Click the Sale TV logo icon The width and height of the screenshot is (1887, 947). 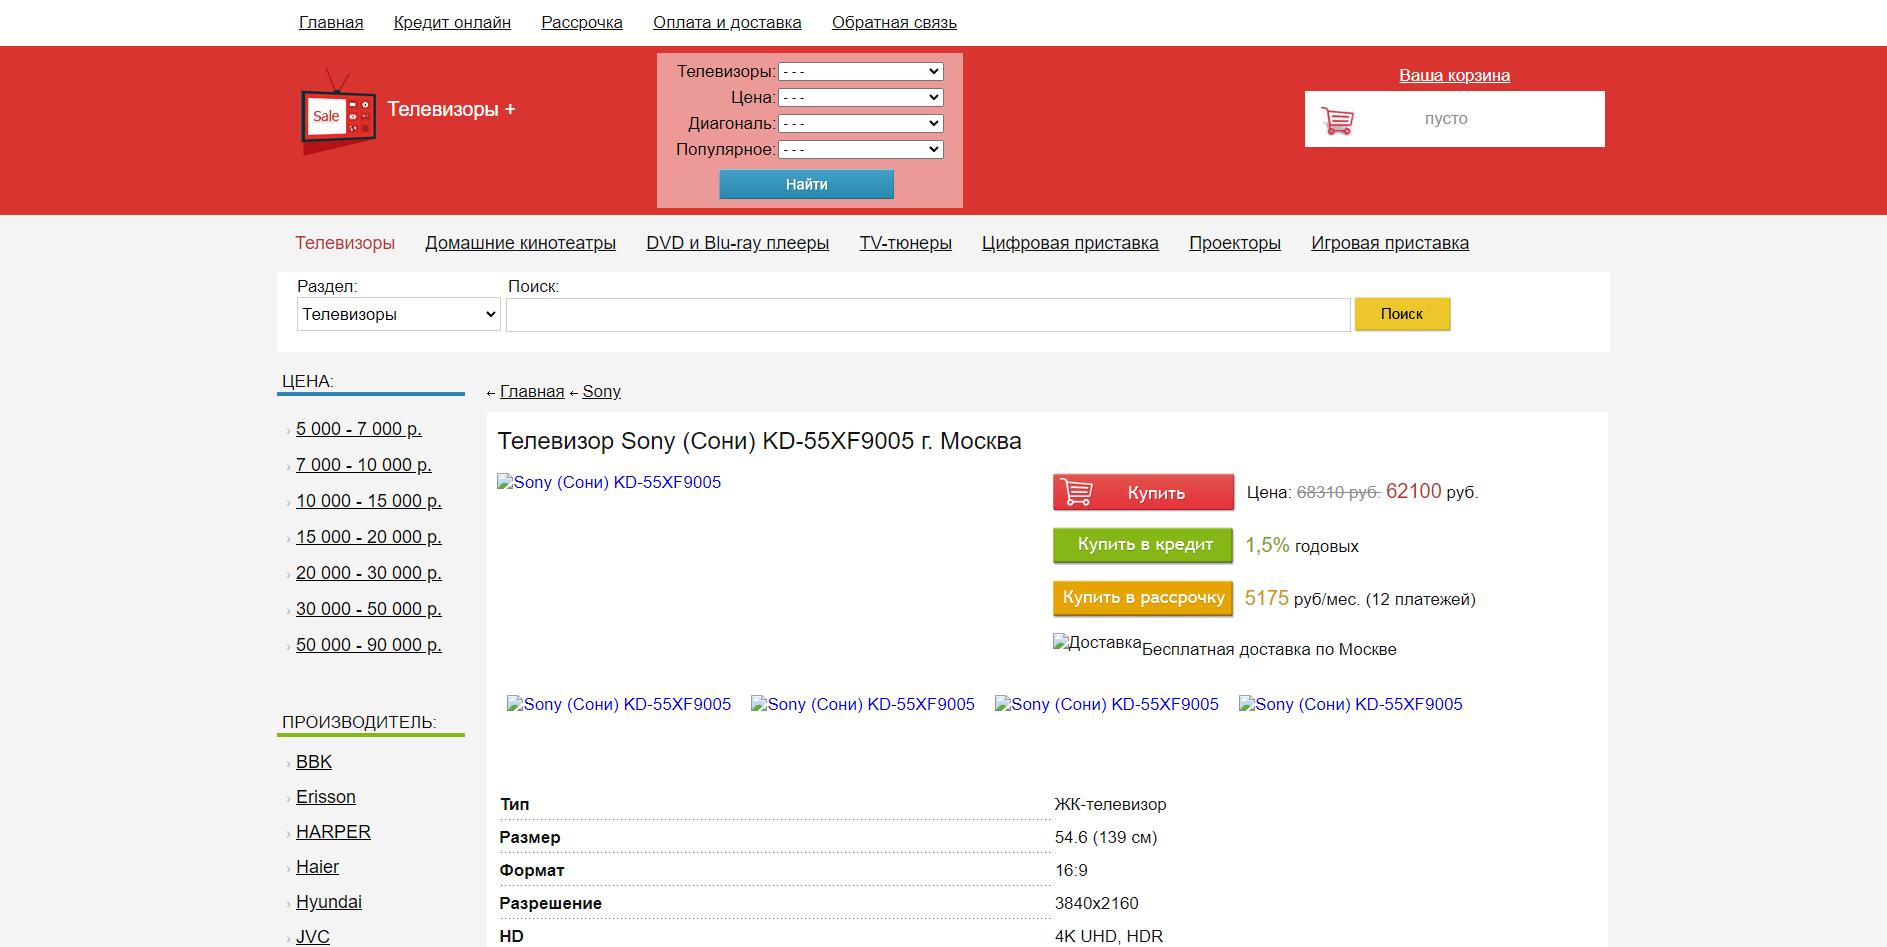coord(338,111)
